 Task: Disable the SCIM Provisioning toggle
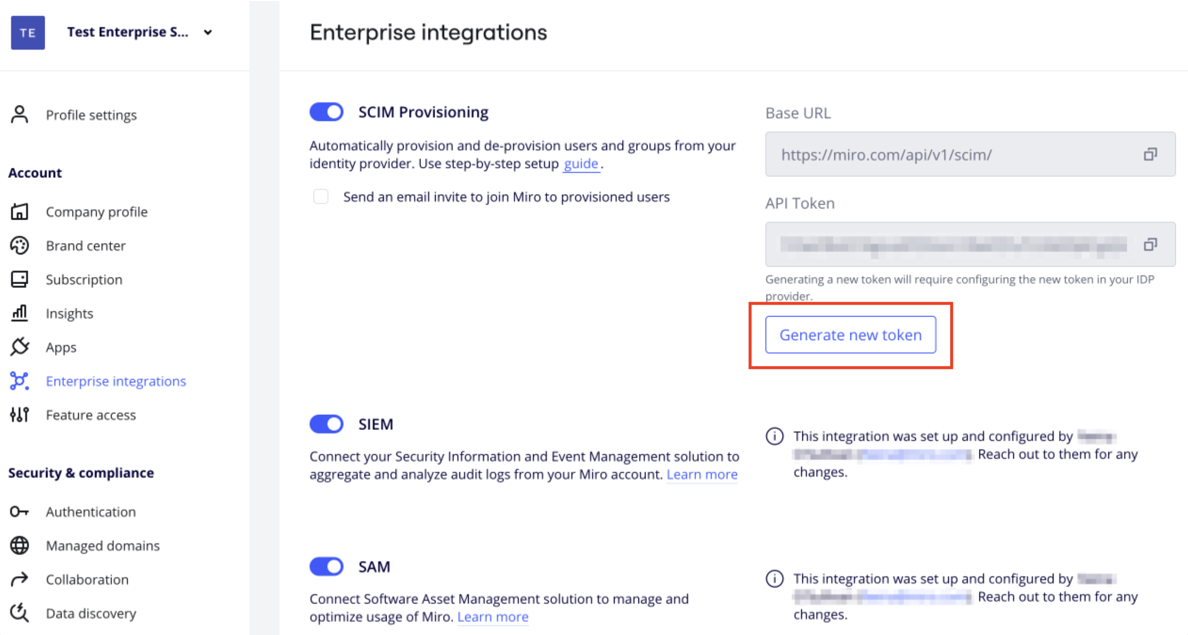point(327,112)
